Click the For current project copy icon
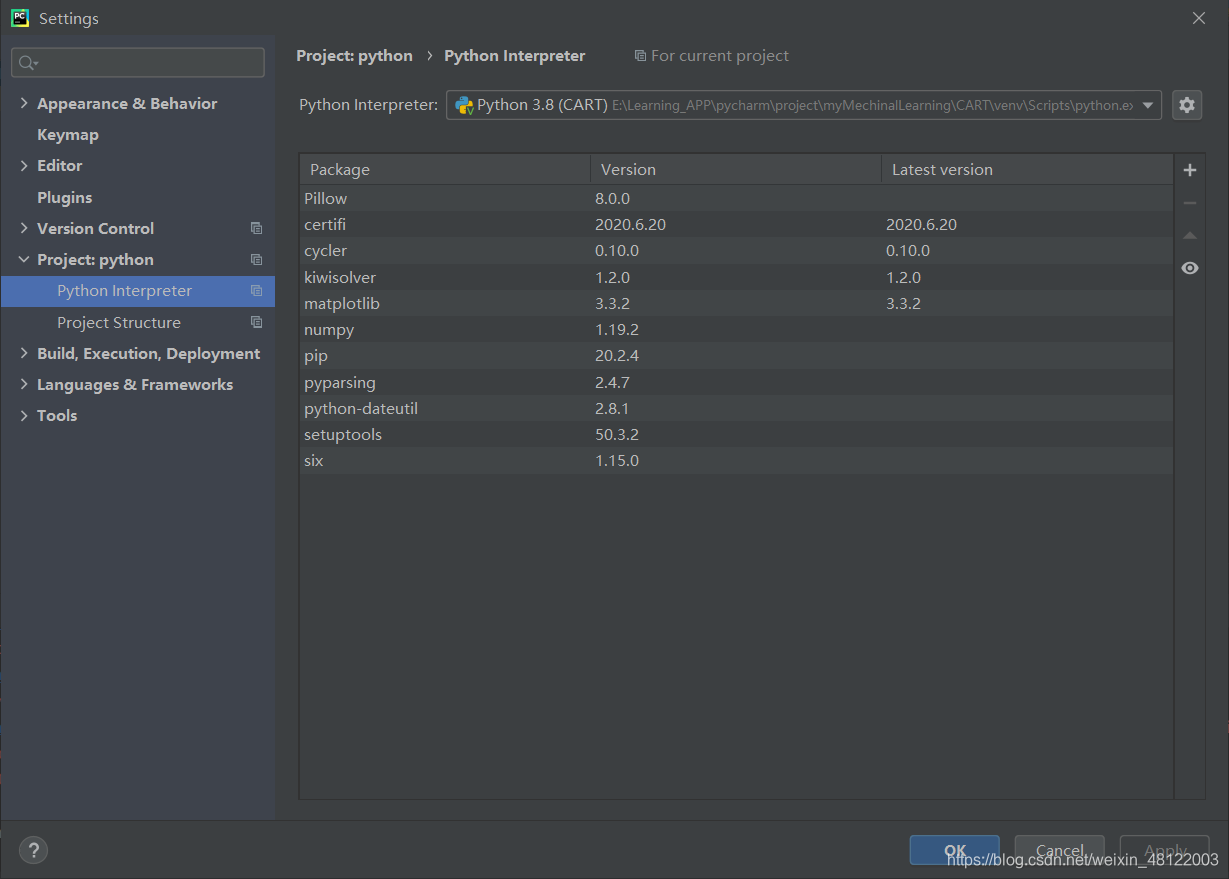The image size is (1229, 879). click(x=640, y=56)
